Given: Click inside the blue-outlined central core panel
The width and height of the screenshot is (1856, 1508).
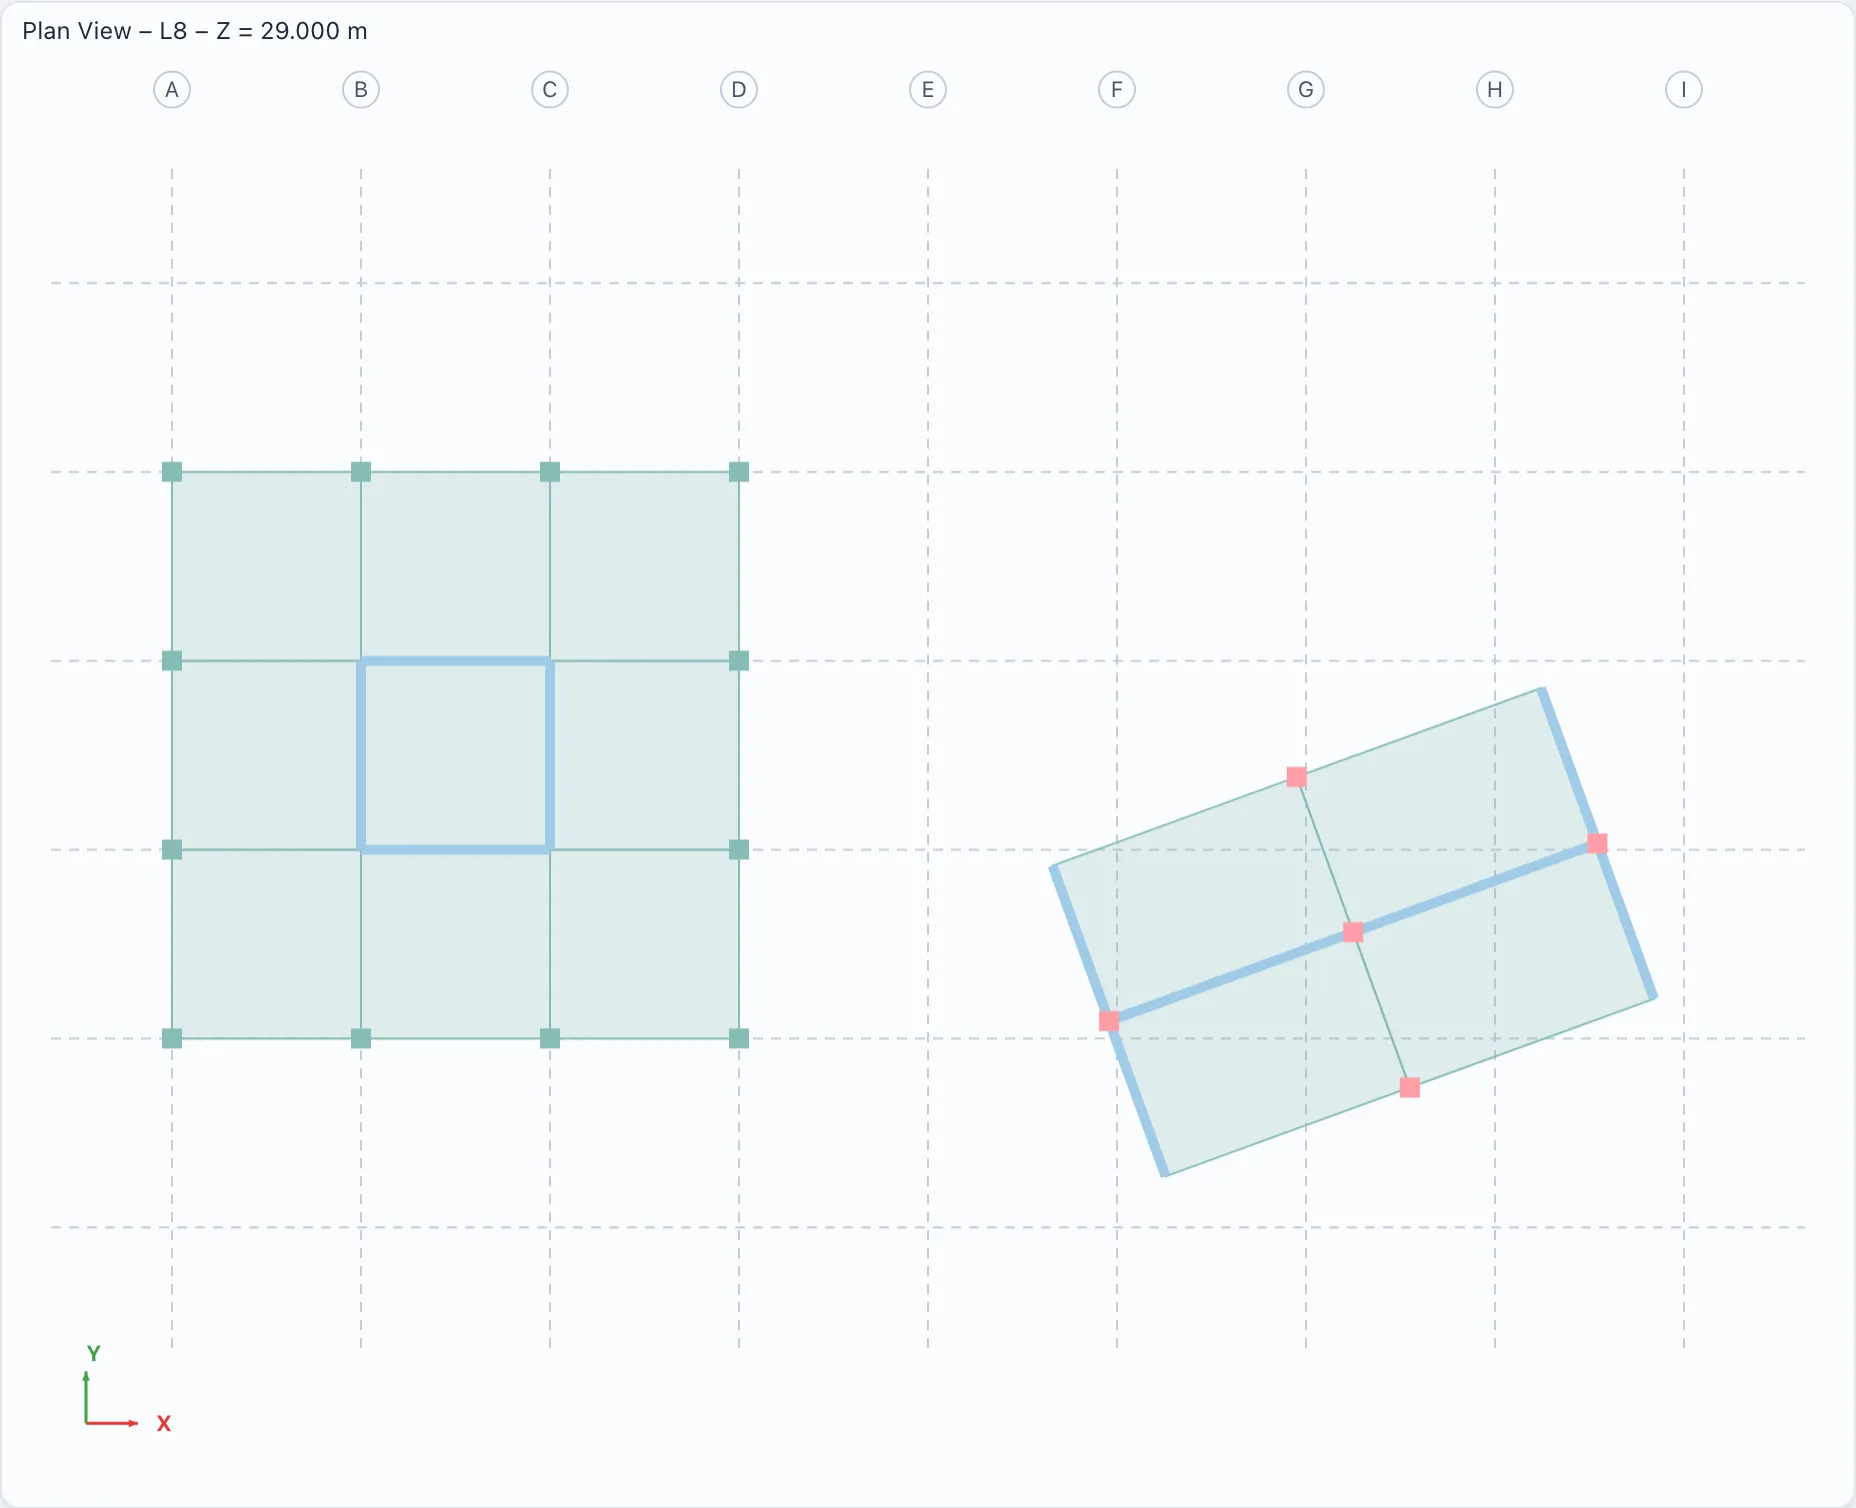Looking at the screenshot, I should [455, 755].
